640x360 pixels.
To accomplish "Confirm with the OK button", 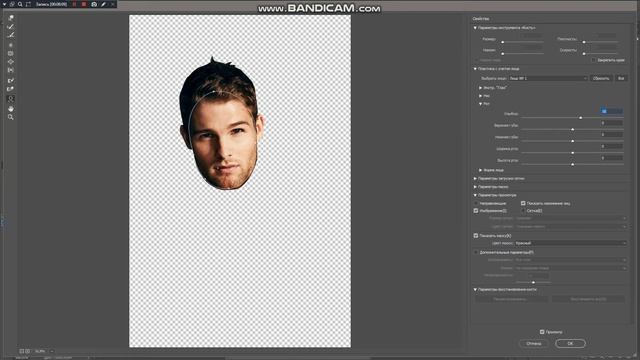I will pos(570,344).
